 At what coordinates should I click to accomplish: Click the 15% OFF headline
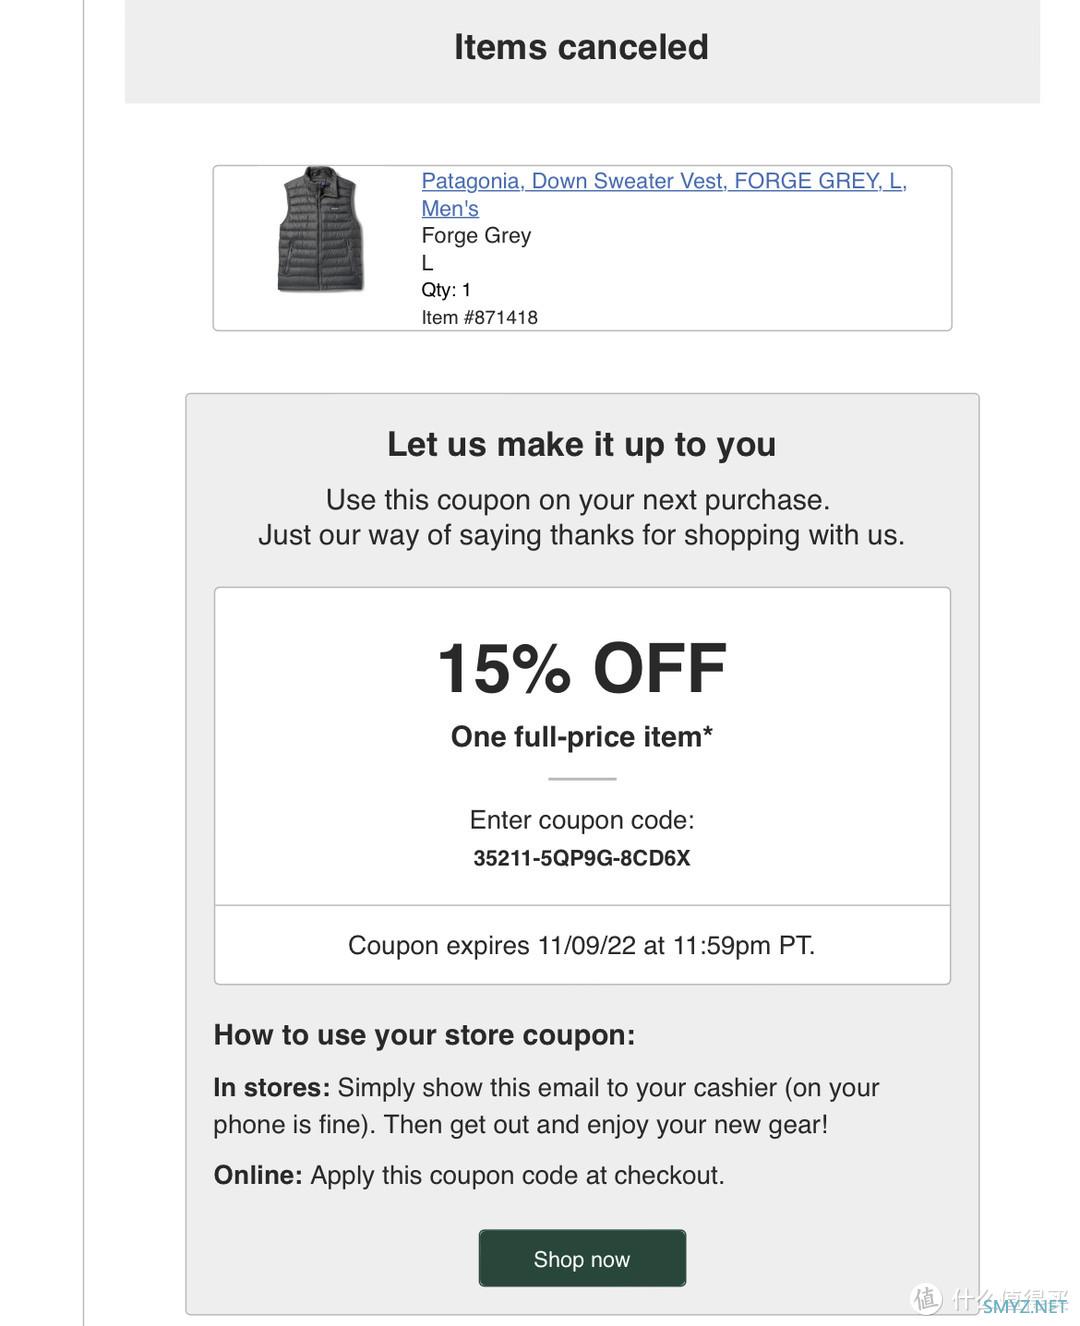582,668
